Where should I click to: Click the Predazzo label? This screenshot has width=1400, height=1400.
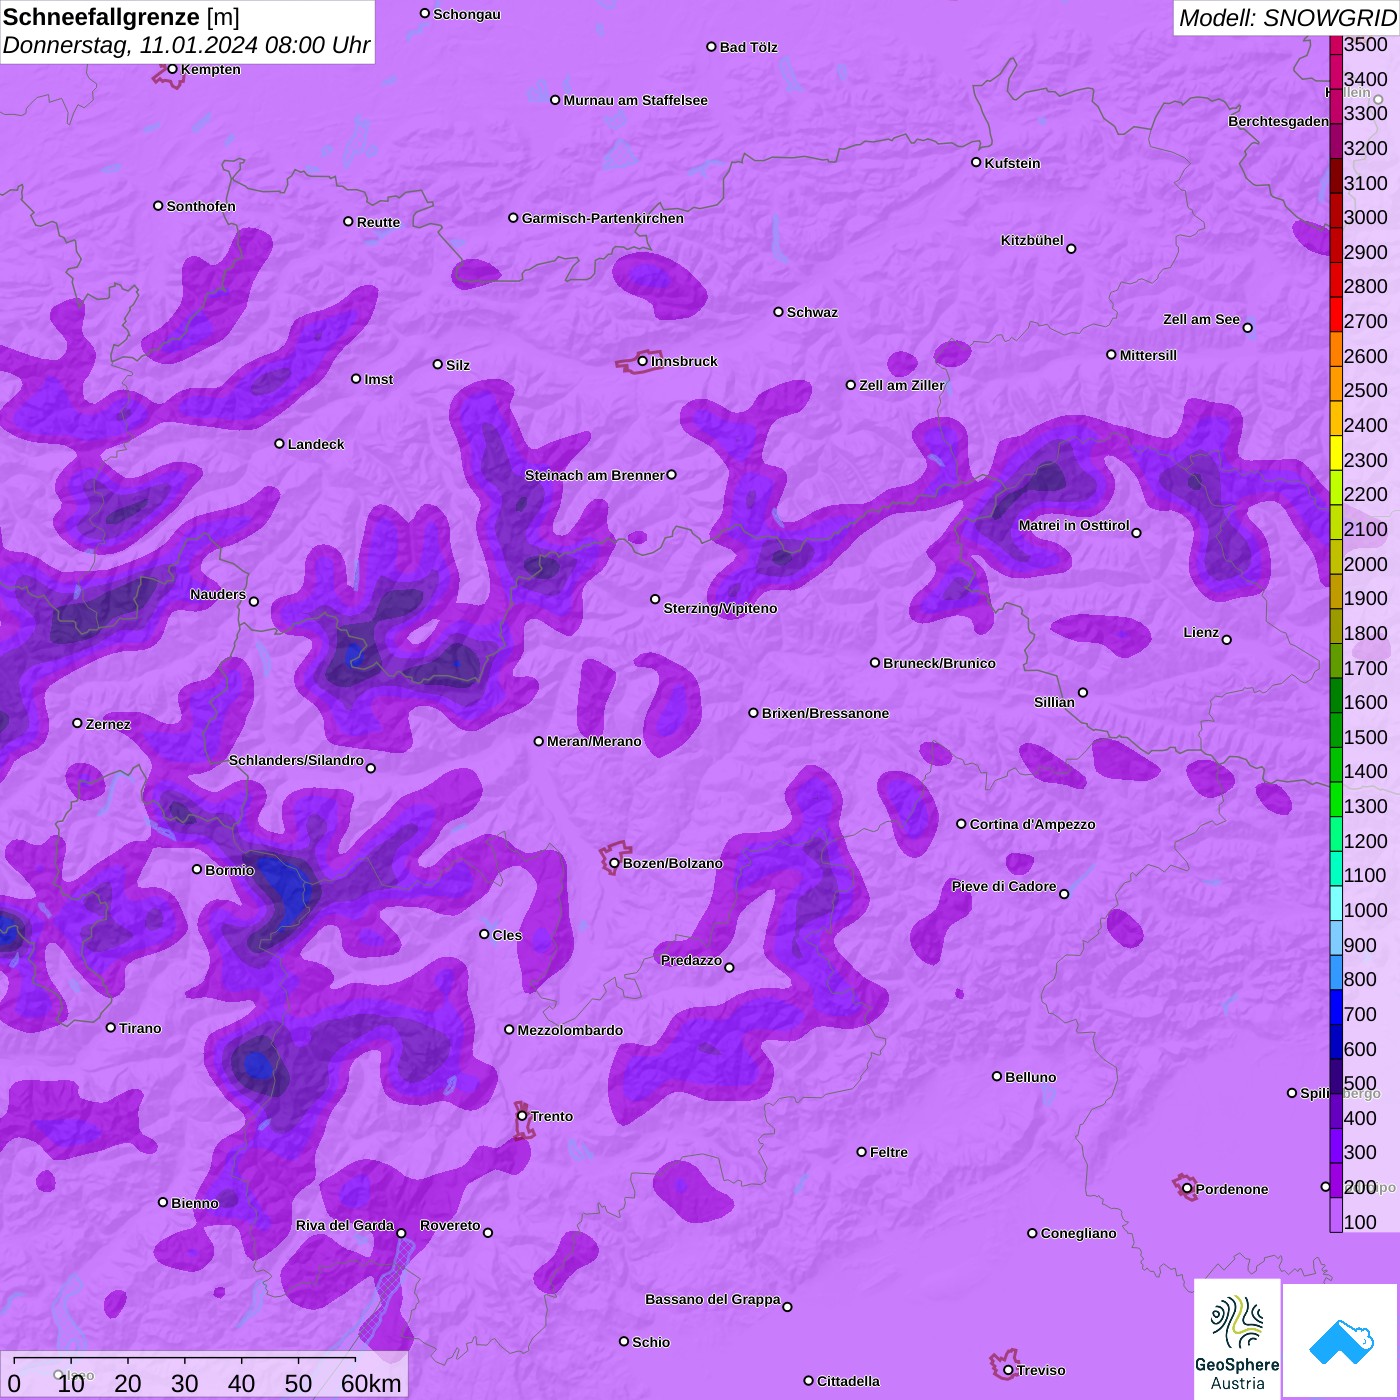[691, 960]
